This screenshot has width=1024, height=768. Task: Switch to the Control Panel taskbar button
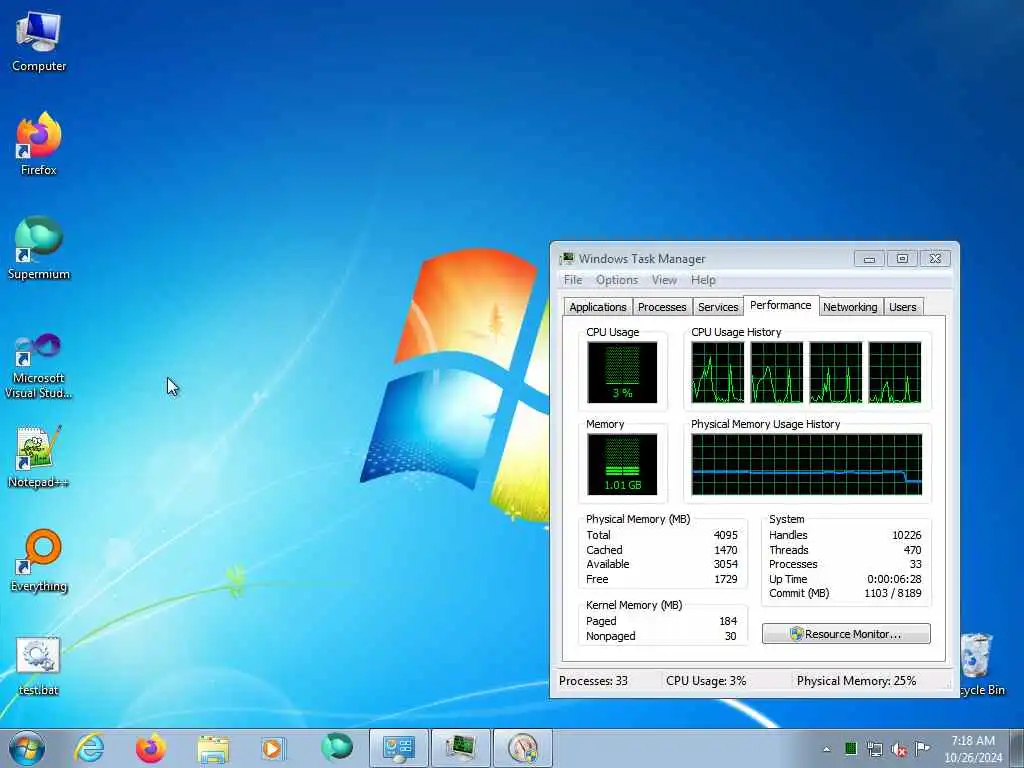[398, 748]
